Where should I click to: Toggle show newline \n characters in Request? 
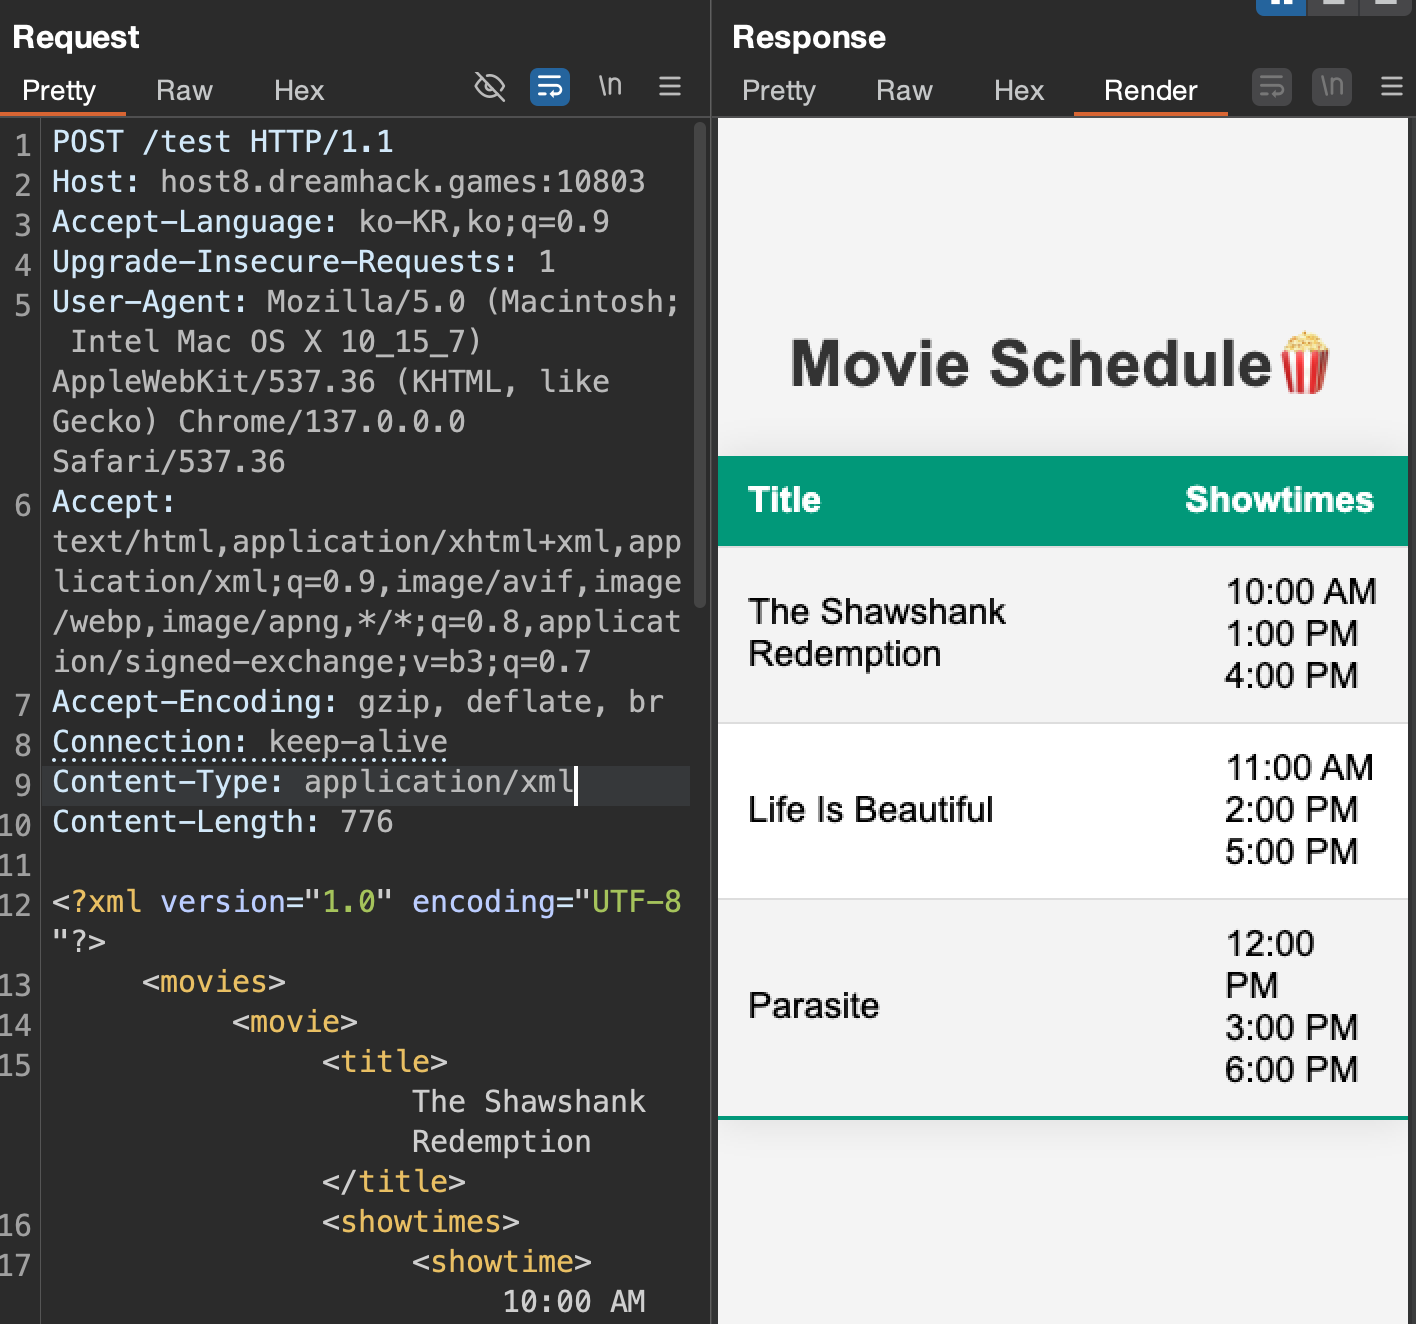pos(610,87)
